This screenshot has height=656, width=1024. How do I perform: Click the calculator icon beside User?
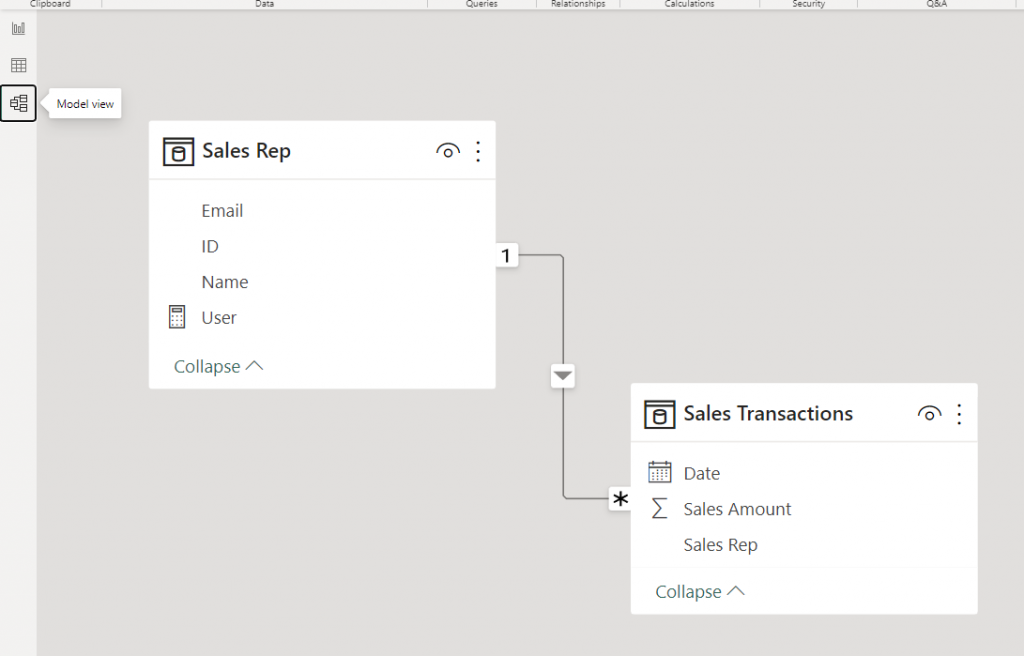177,318
